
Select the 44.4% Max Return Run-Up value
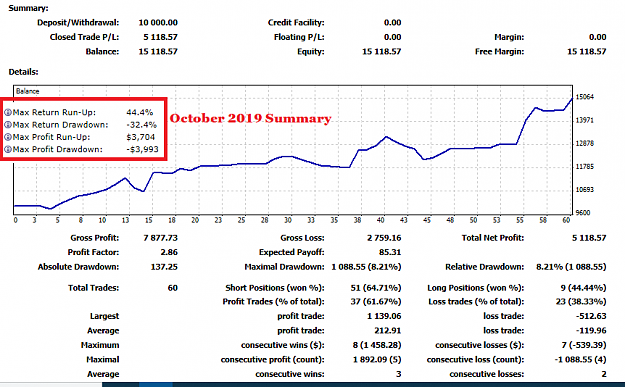[x=140, y=112]
